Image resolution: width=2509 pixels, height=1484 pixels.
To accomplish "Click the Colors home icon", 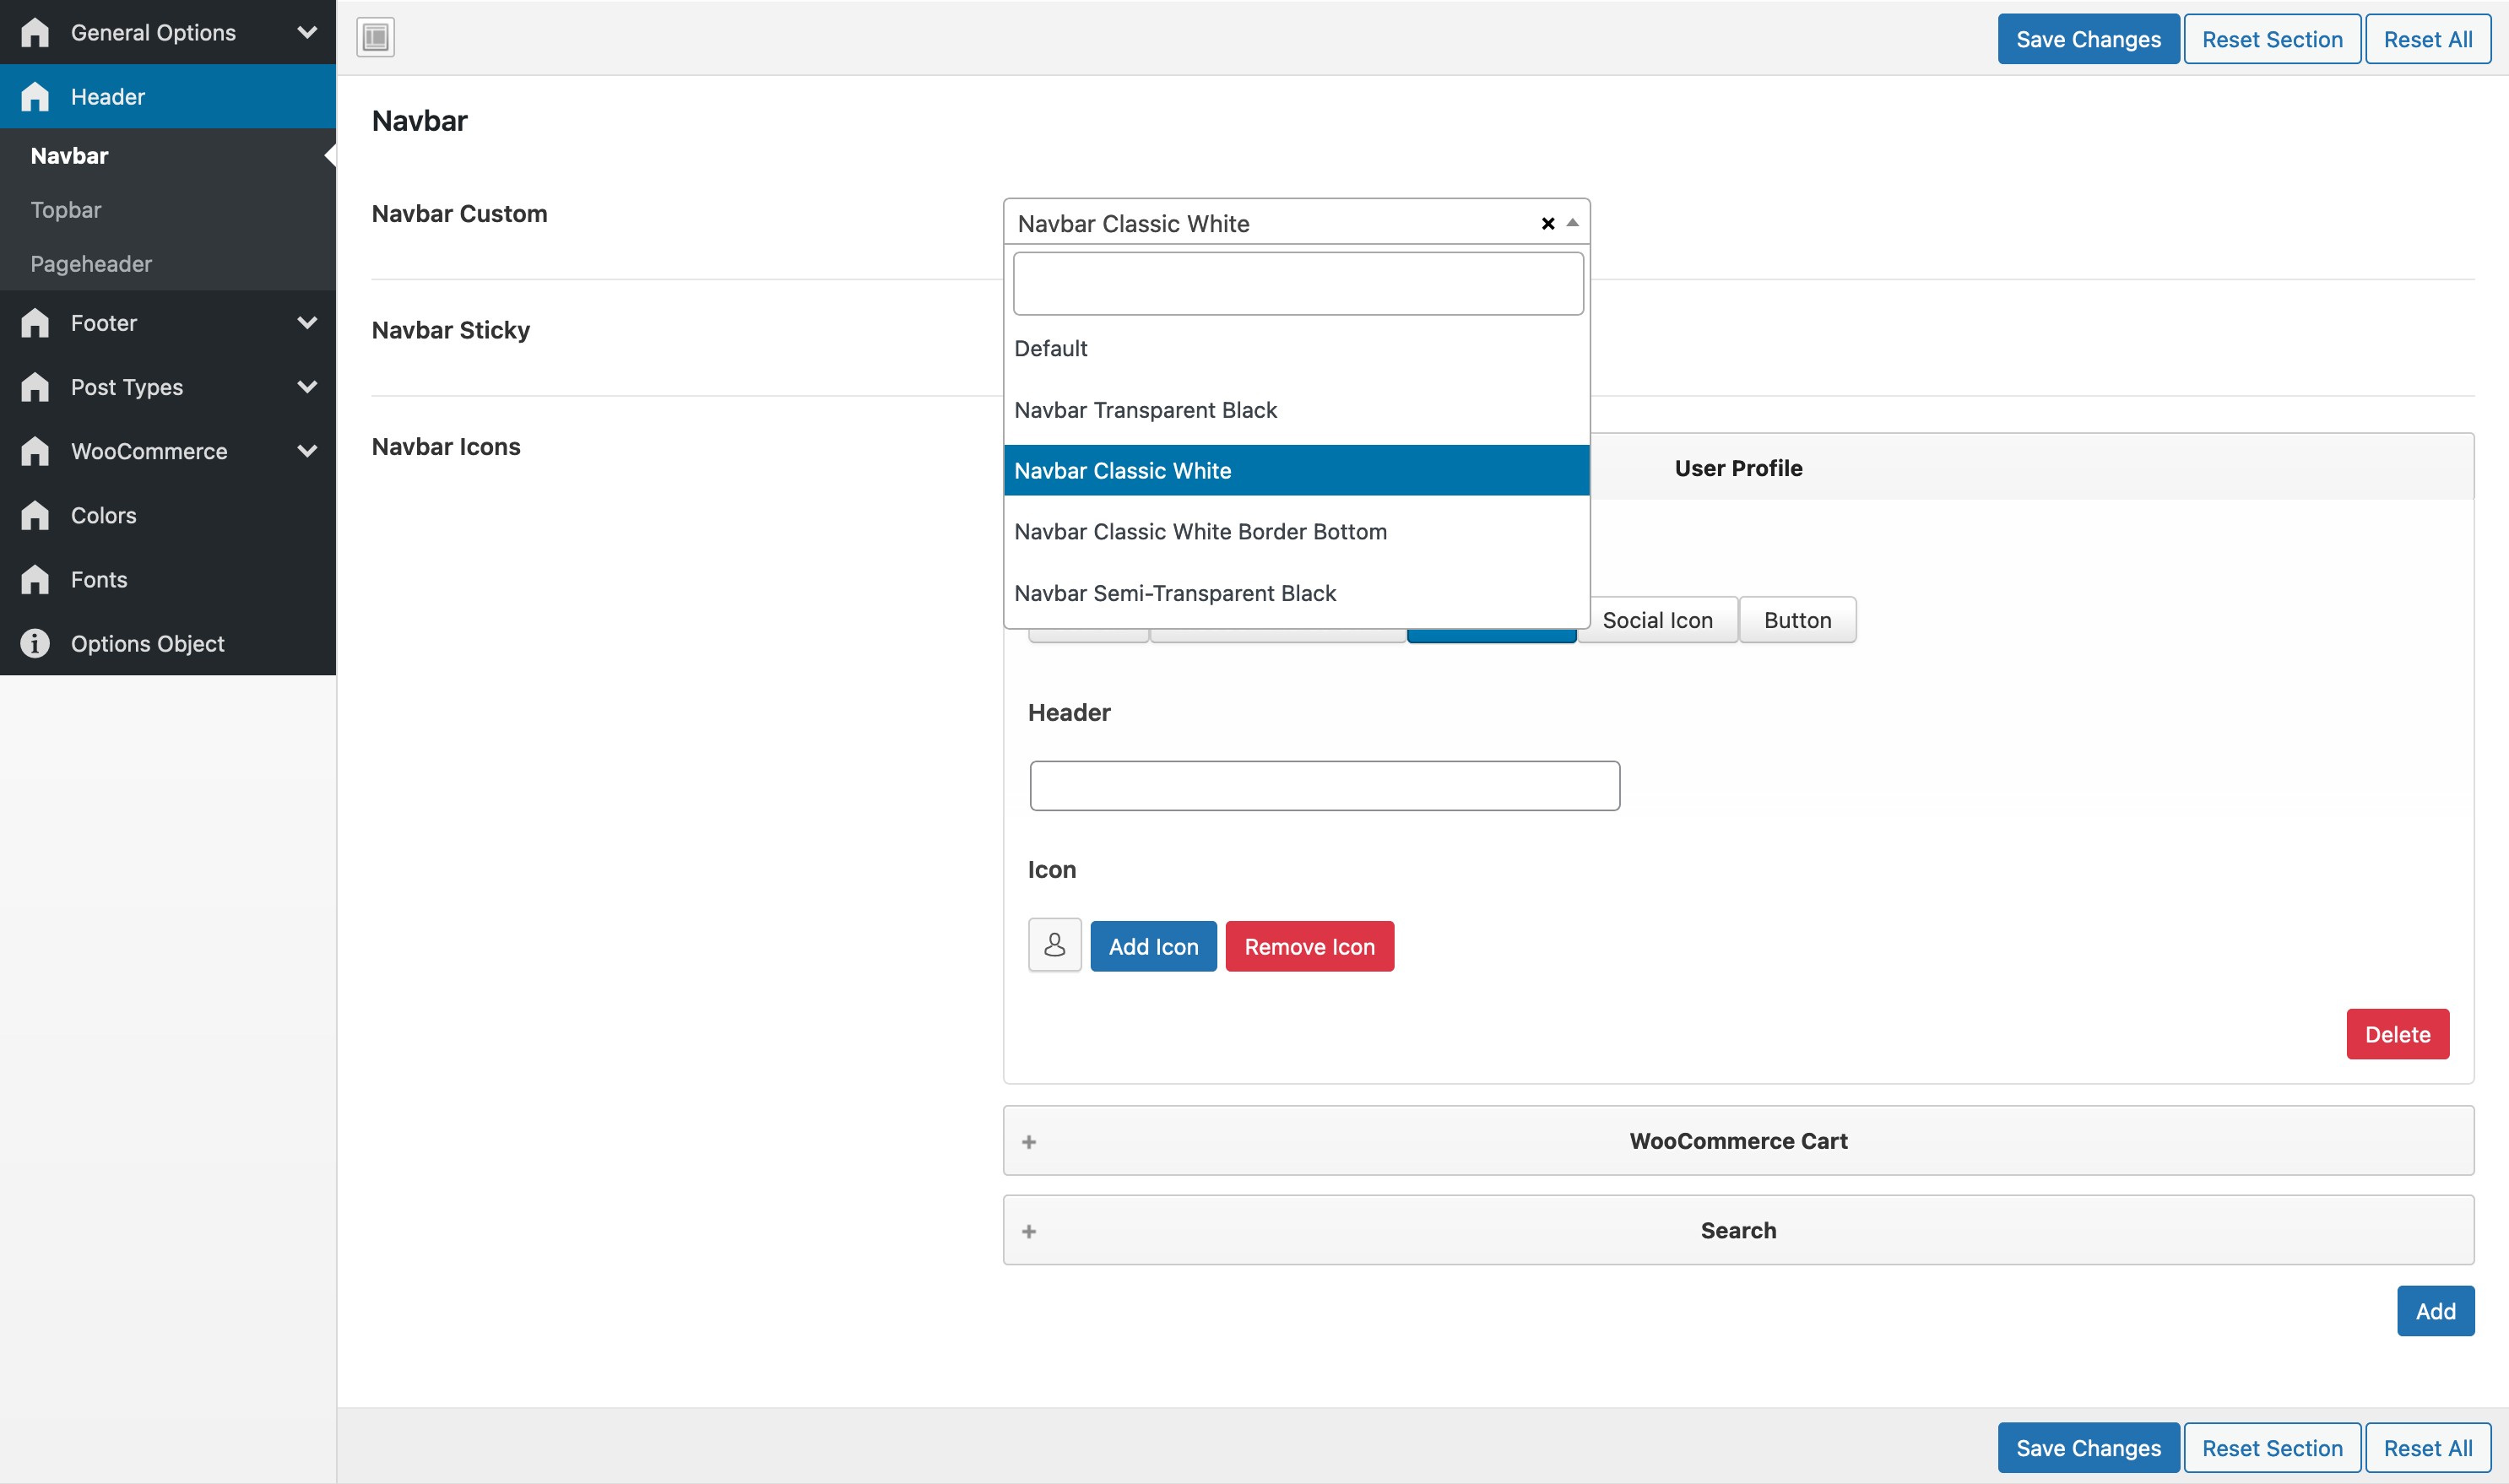I will (35, 514).
